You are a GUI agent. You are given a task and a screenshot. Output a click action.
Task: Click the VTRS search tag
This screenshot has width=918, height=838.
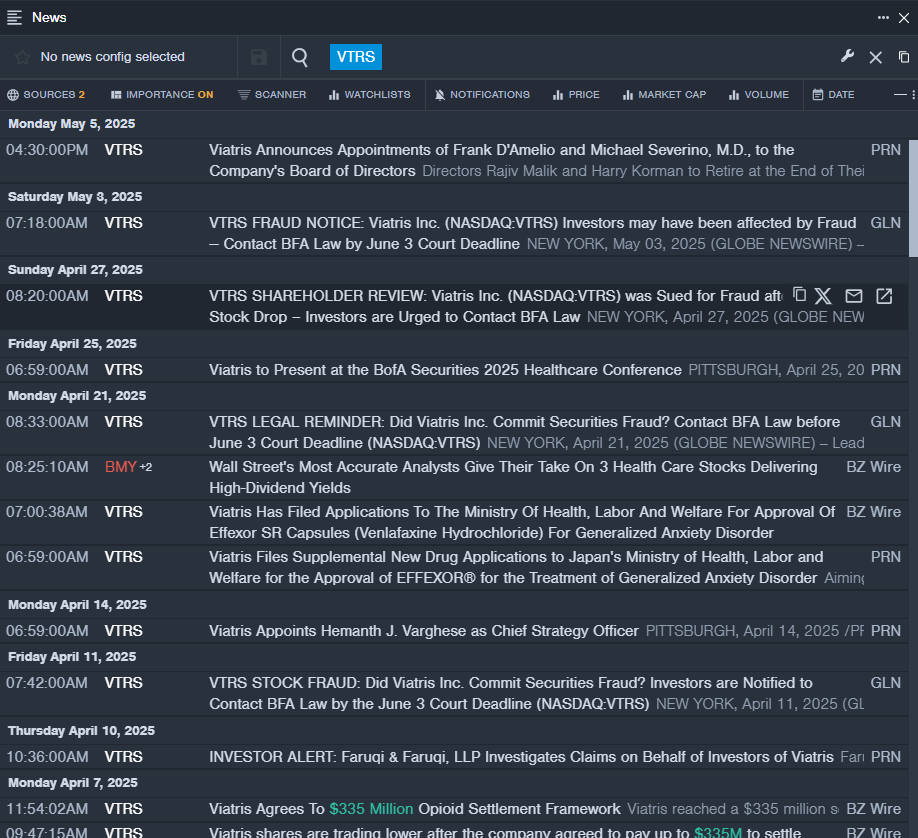(x=356, y=57)
